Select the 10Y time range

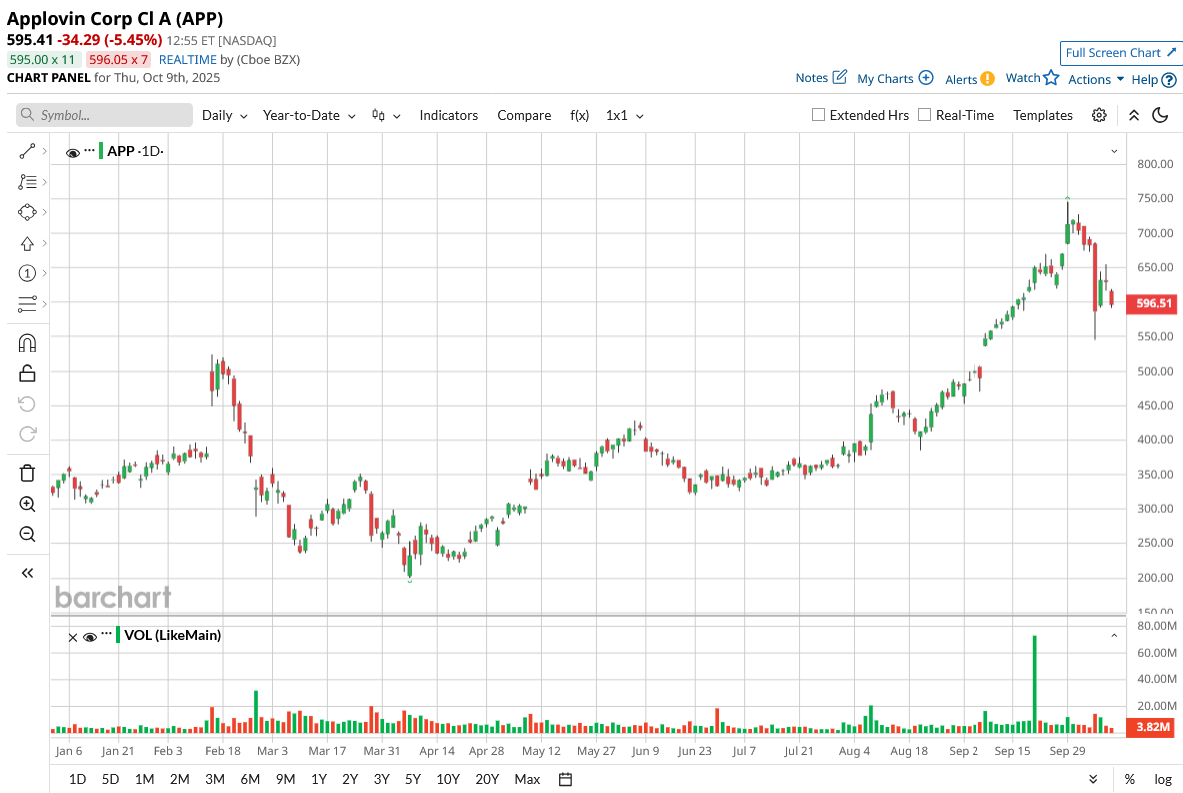(x=448, y=779)
